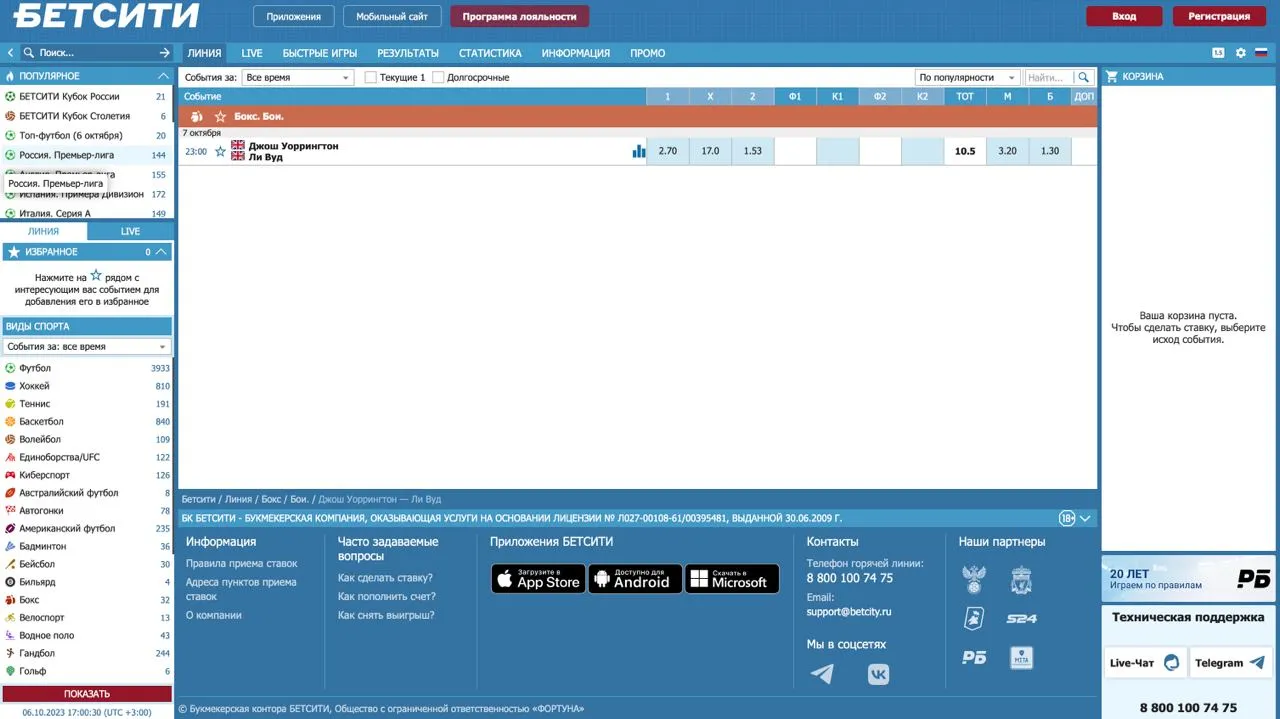Click the Вход login button
The image size is (1280, 719).
(1124, 16)
